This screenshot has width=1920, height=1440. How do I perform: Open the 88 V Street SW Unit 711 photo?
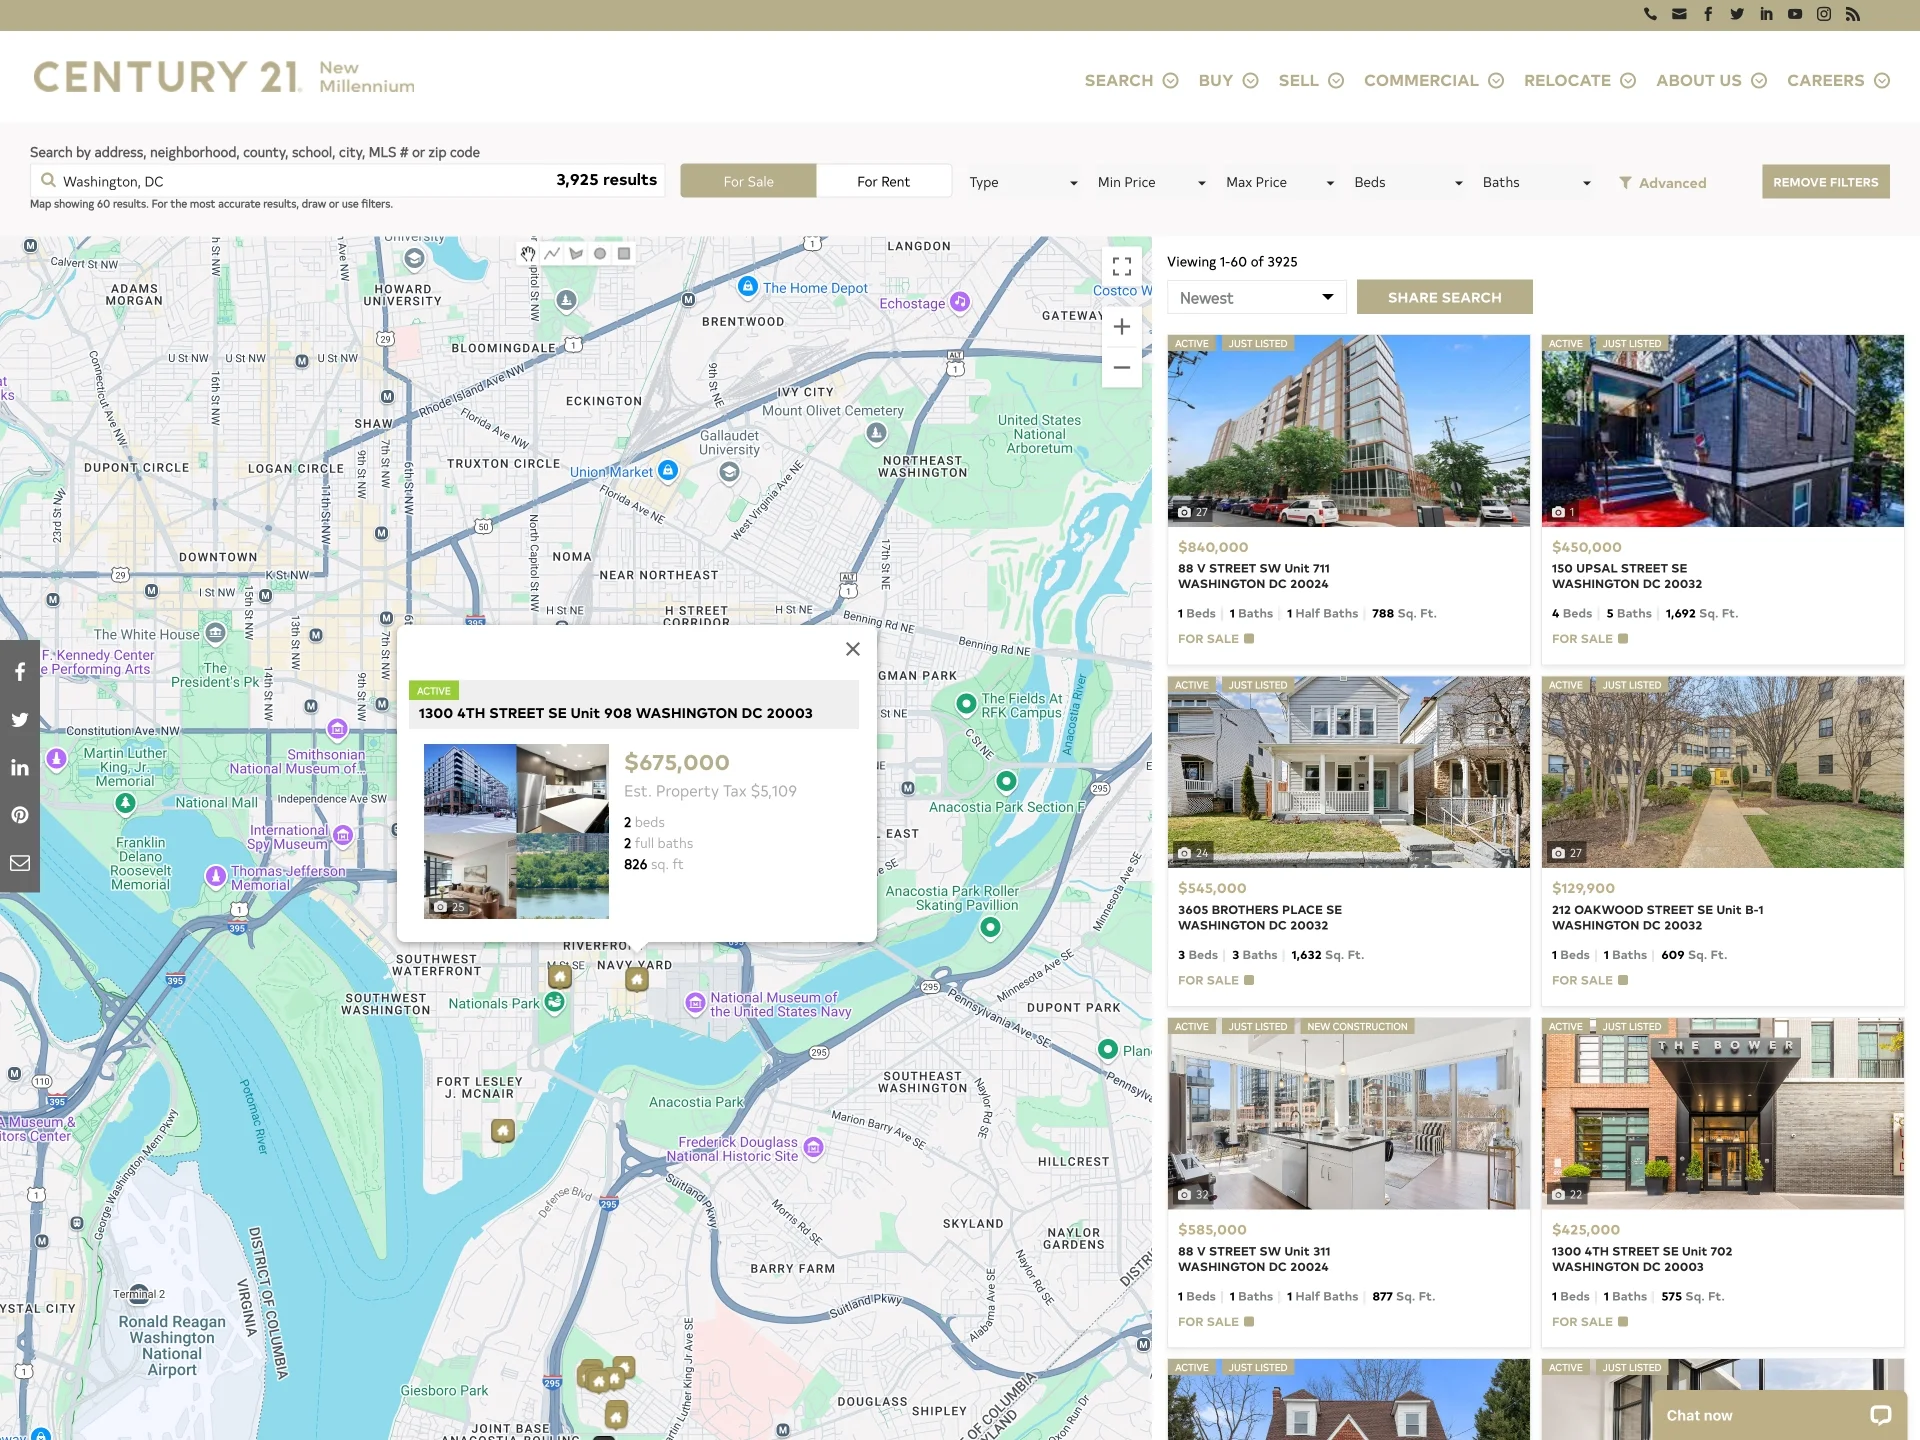[x=1349, y=431]
